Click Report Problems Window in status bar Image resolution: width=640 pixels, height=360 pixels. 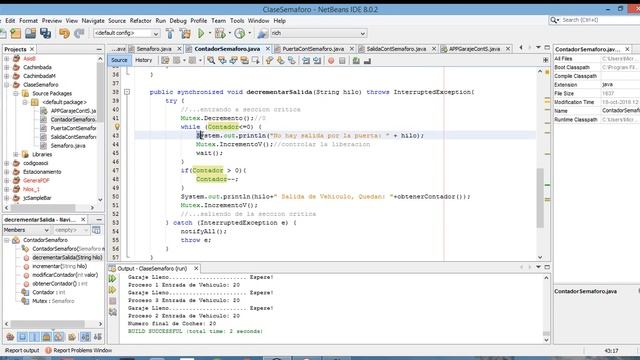78,350
